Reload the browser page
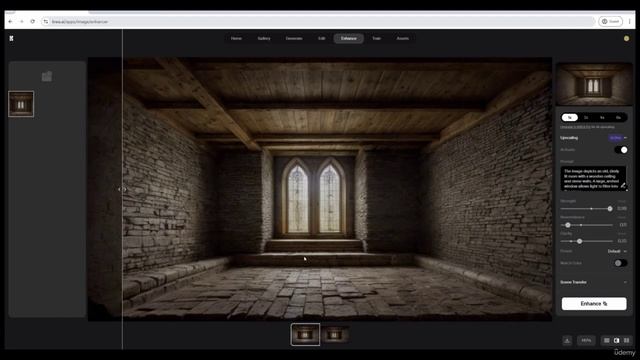The image size is (640, 360). (33, 21)
